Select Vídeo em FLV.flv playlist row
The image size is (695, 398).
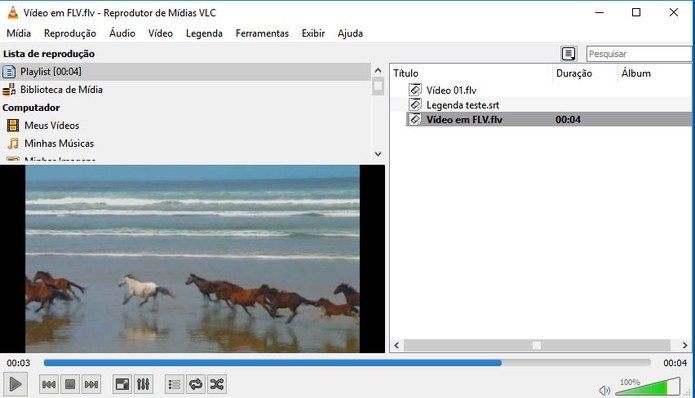(549, 119)
